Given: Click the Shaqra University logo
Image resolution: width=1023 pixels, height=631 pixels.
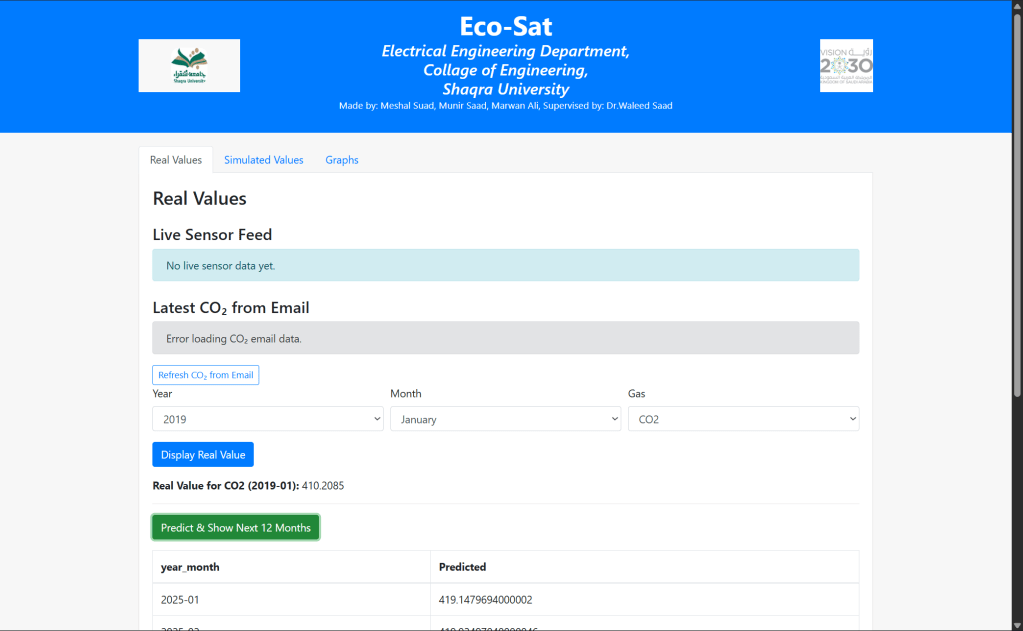Looking at the screenshot, I should coord(189,66).
